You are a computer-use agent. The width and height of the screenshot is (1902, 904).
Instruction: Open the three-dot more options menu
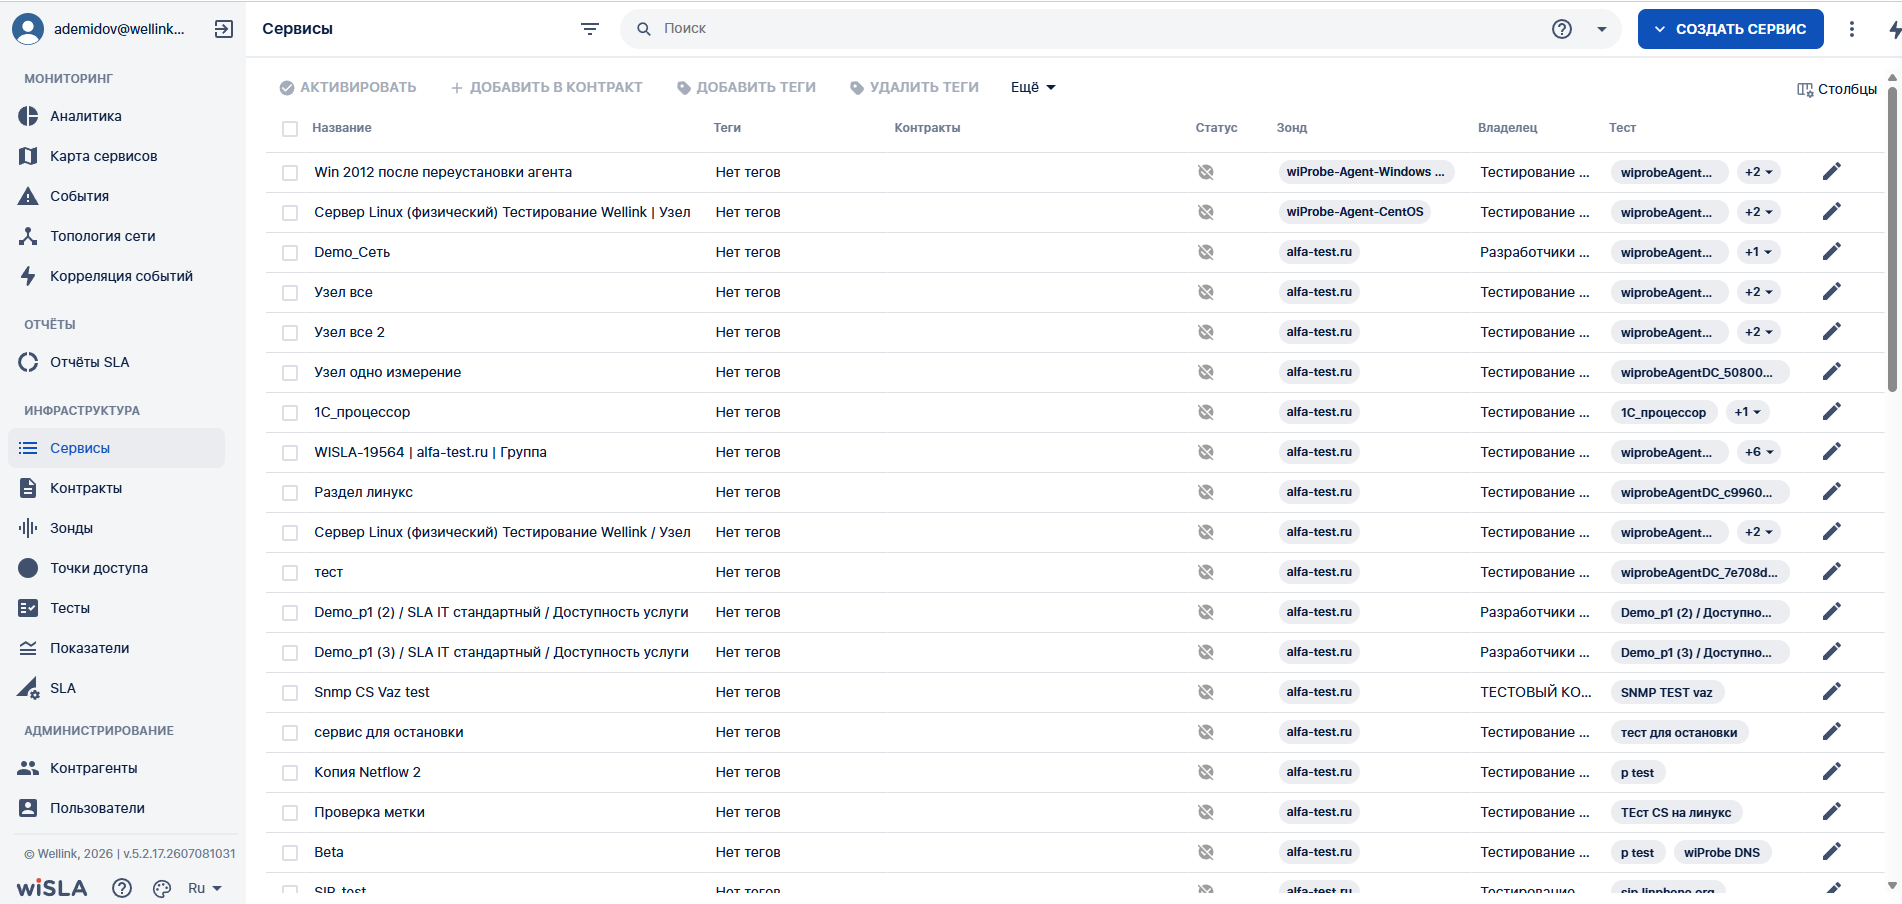point(1852,29)
